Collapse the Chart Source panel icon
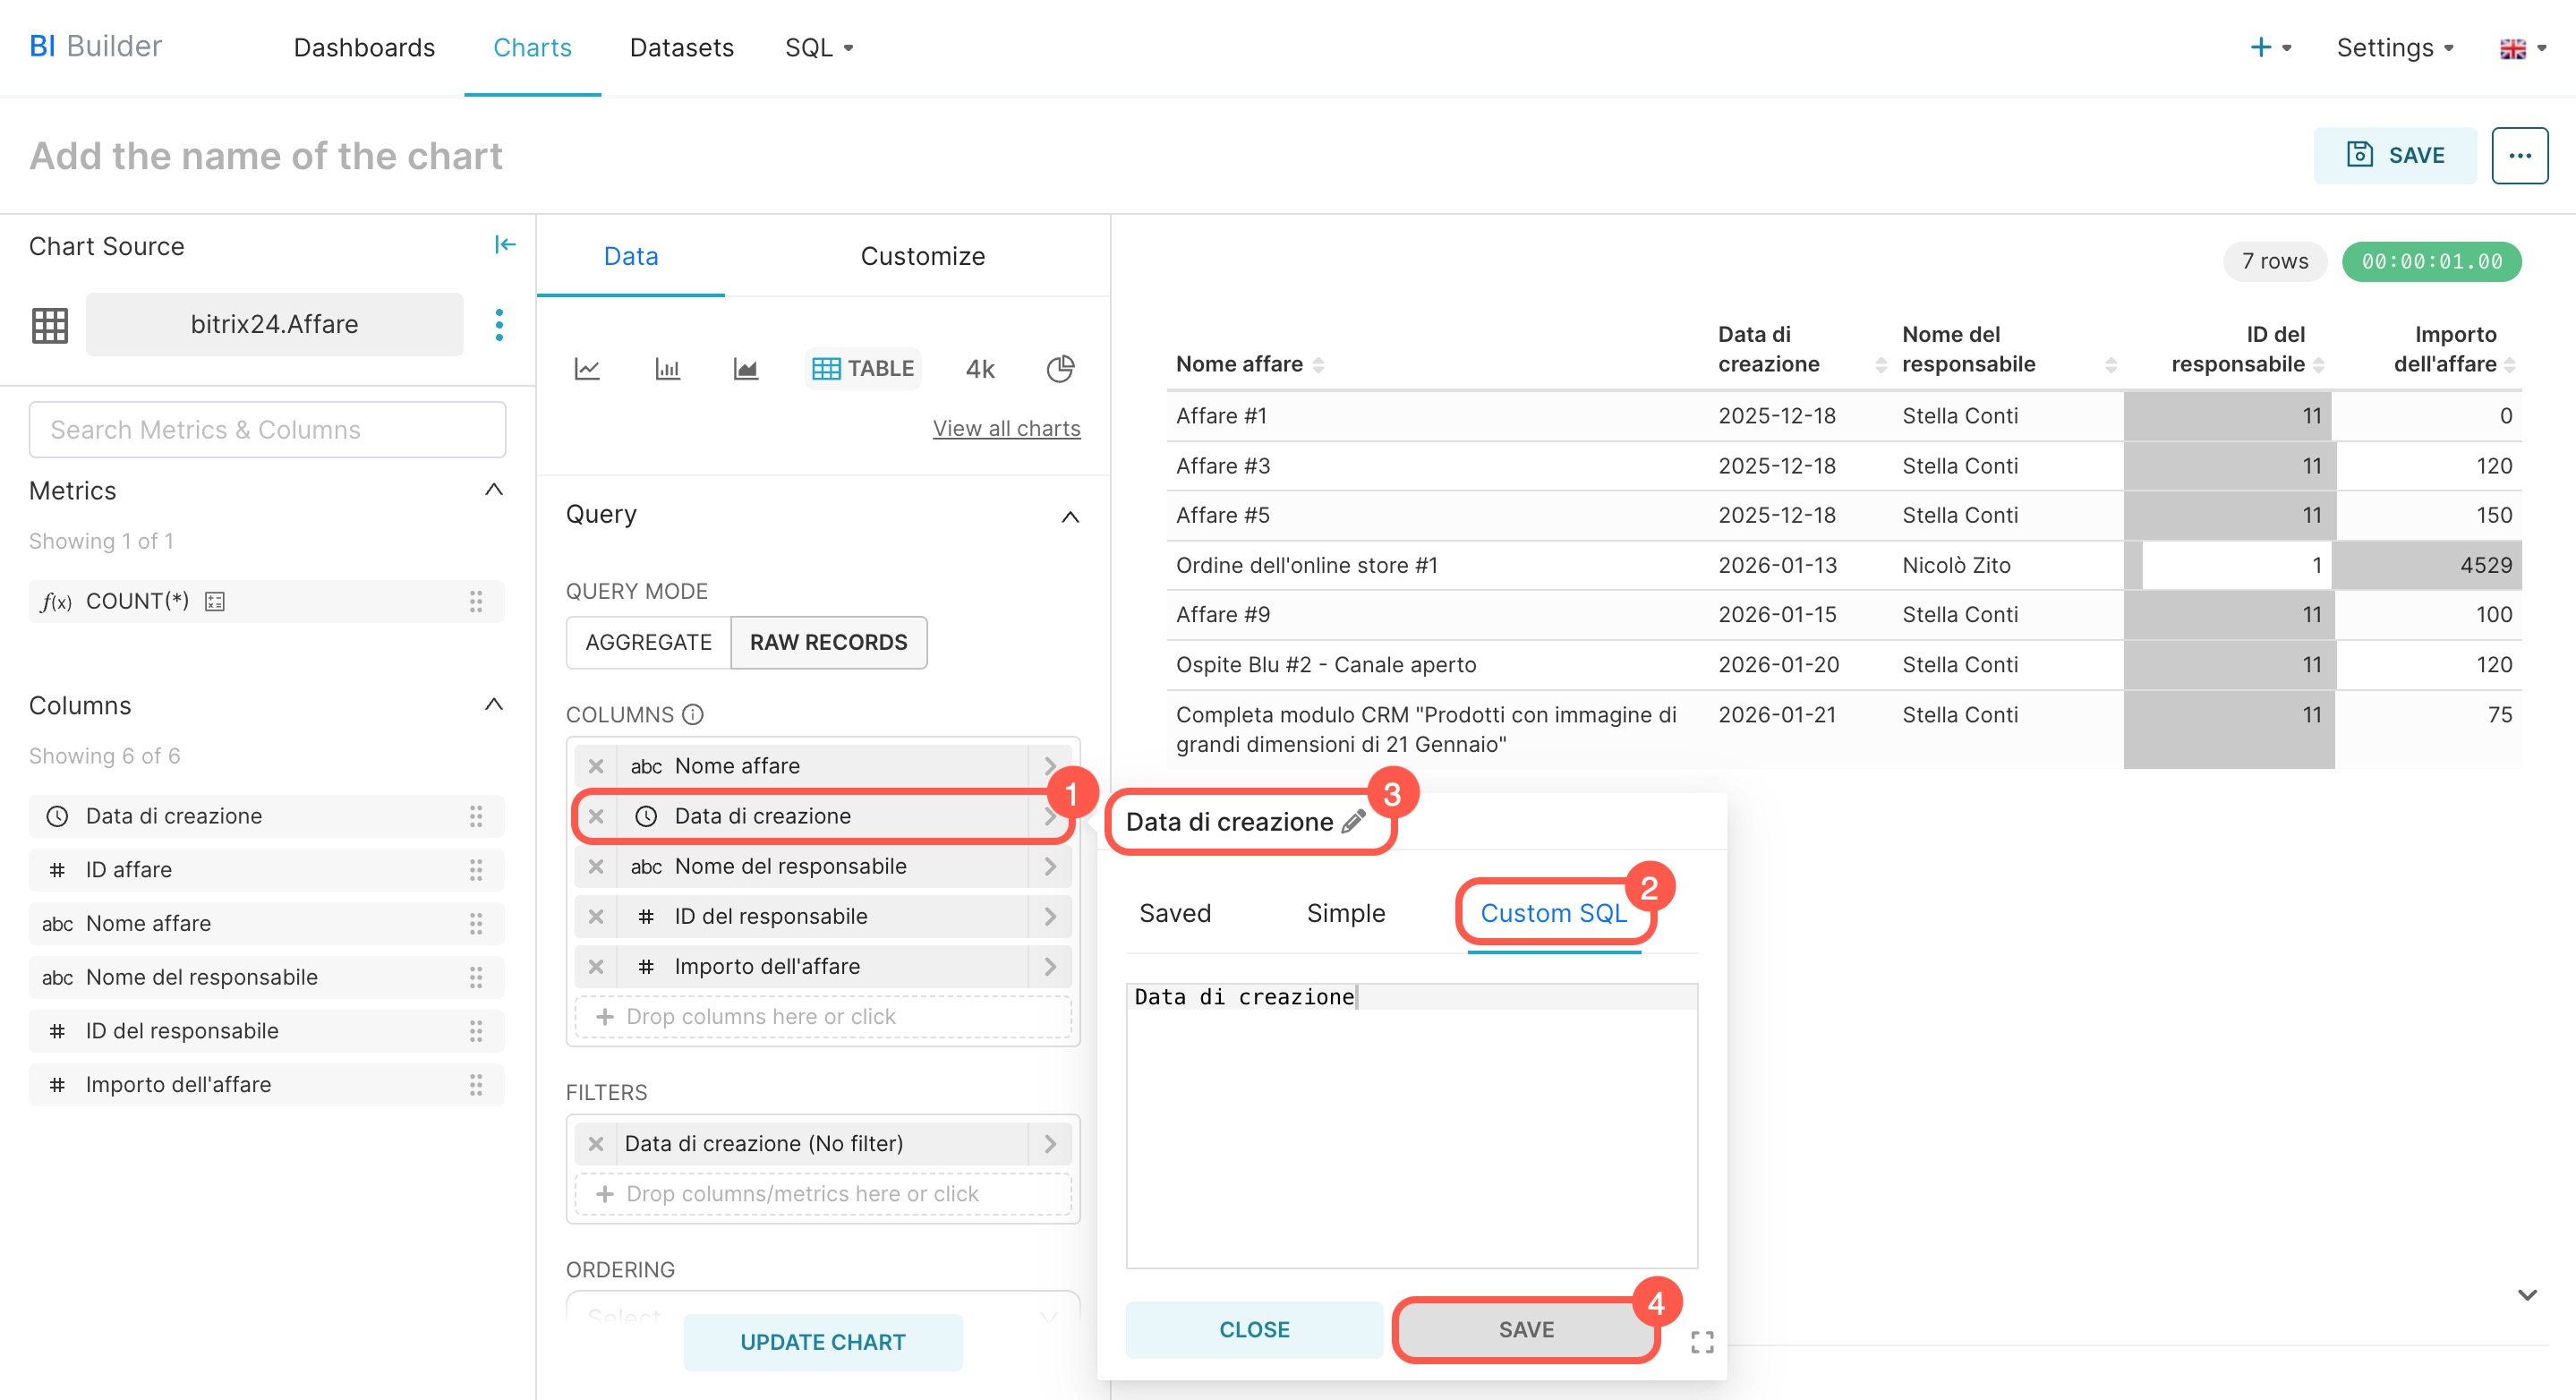 505,245
